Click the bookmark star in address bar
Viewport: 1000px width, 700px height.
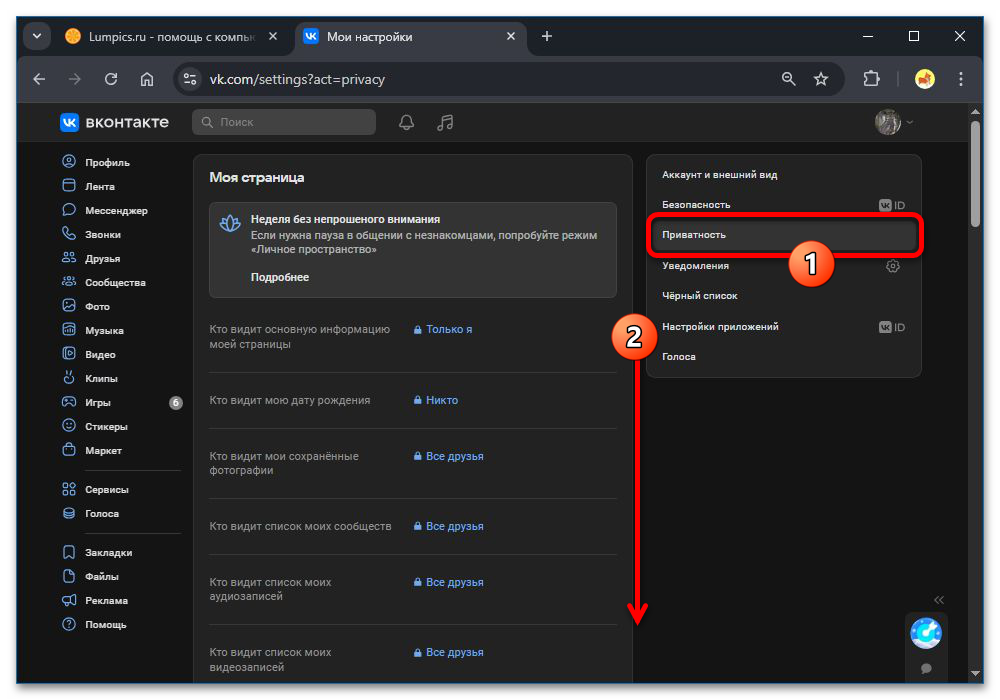(x=821, y=79)
